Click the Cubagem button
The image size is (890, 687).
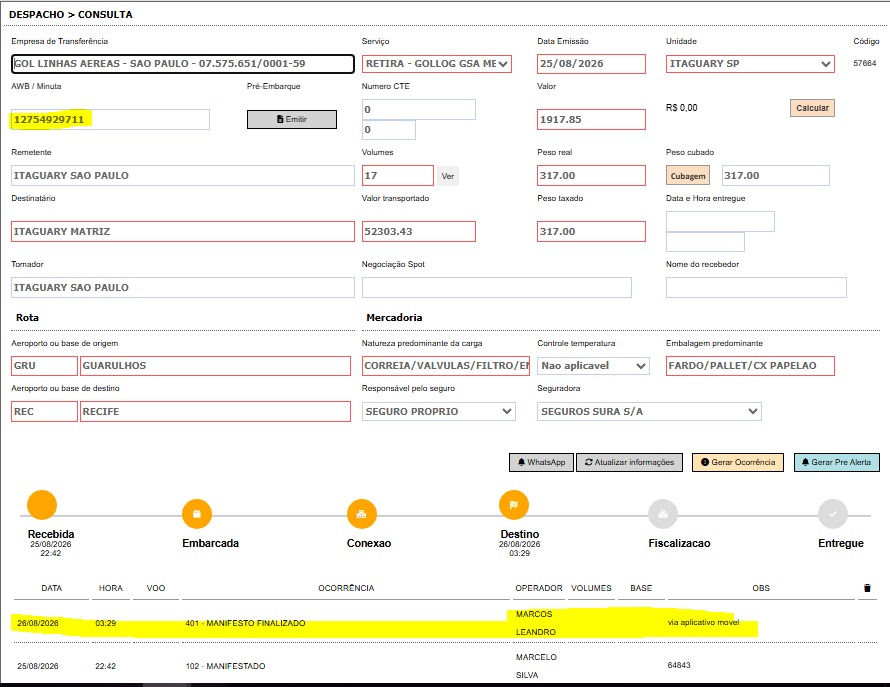688,176
